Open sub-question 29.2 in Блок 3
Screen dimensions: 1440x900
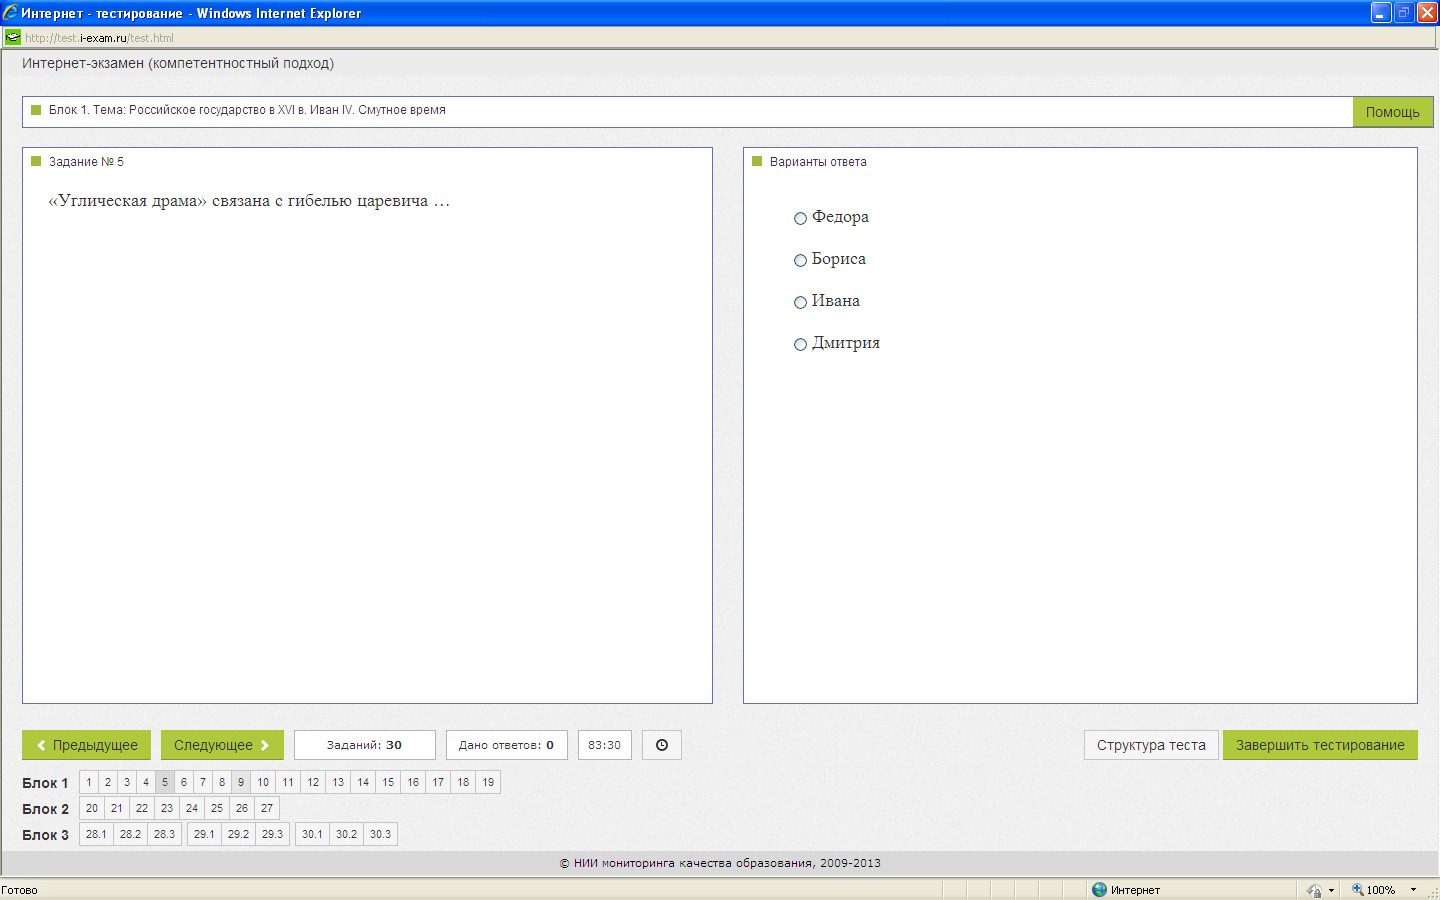238,834
